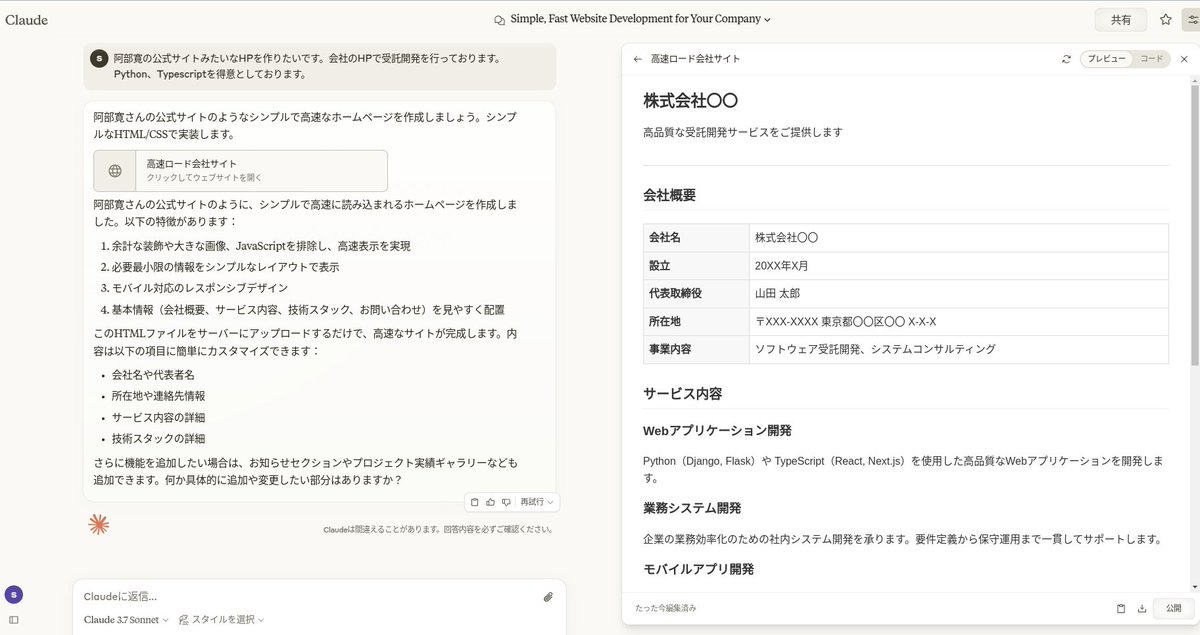Download the artifact file
1200x635 pixels.
coord(1142,608)
